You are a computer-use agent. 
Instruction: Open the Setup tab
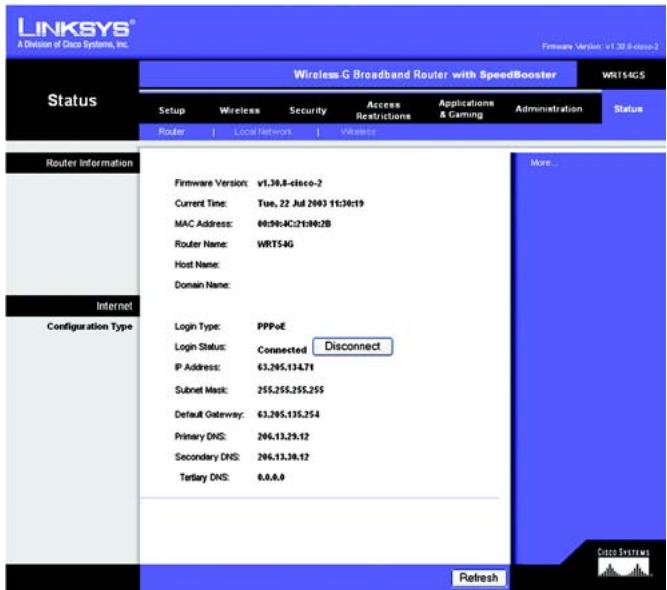(172, 111)
